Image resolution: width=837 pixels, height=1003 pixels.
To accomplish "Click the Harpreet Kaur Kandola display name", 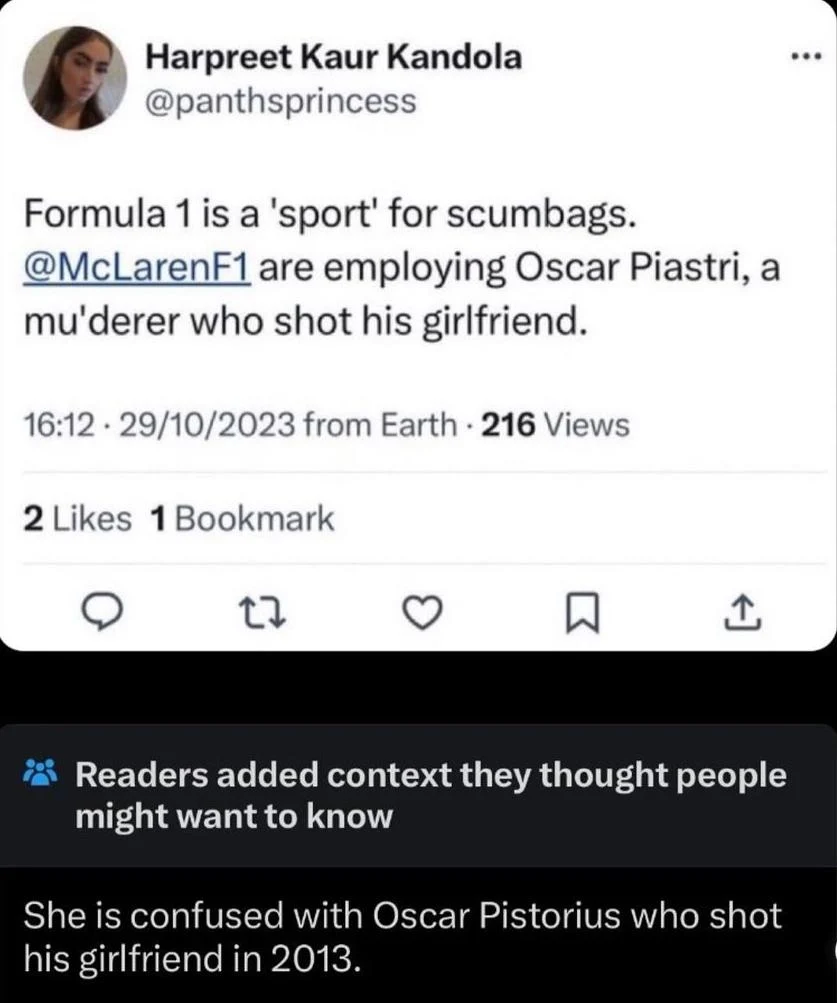I will point(333,57).
